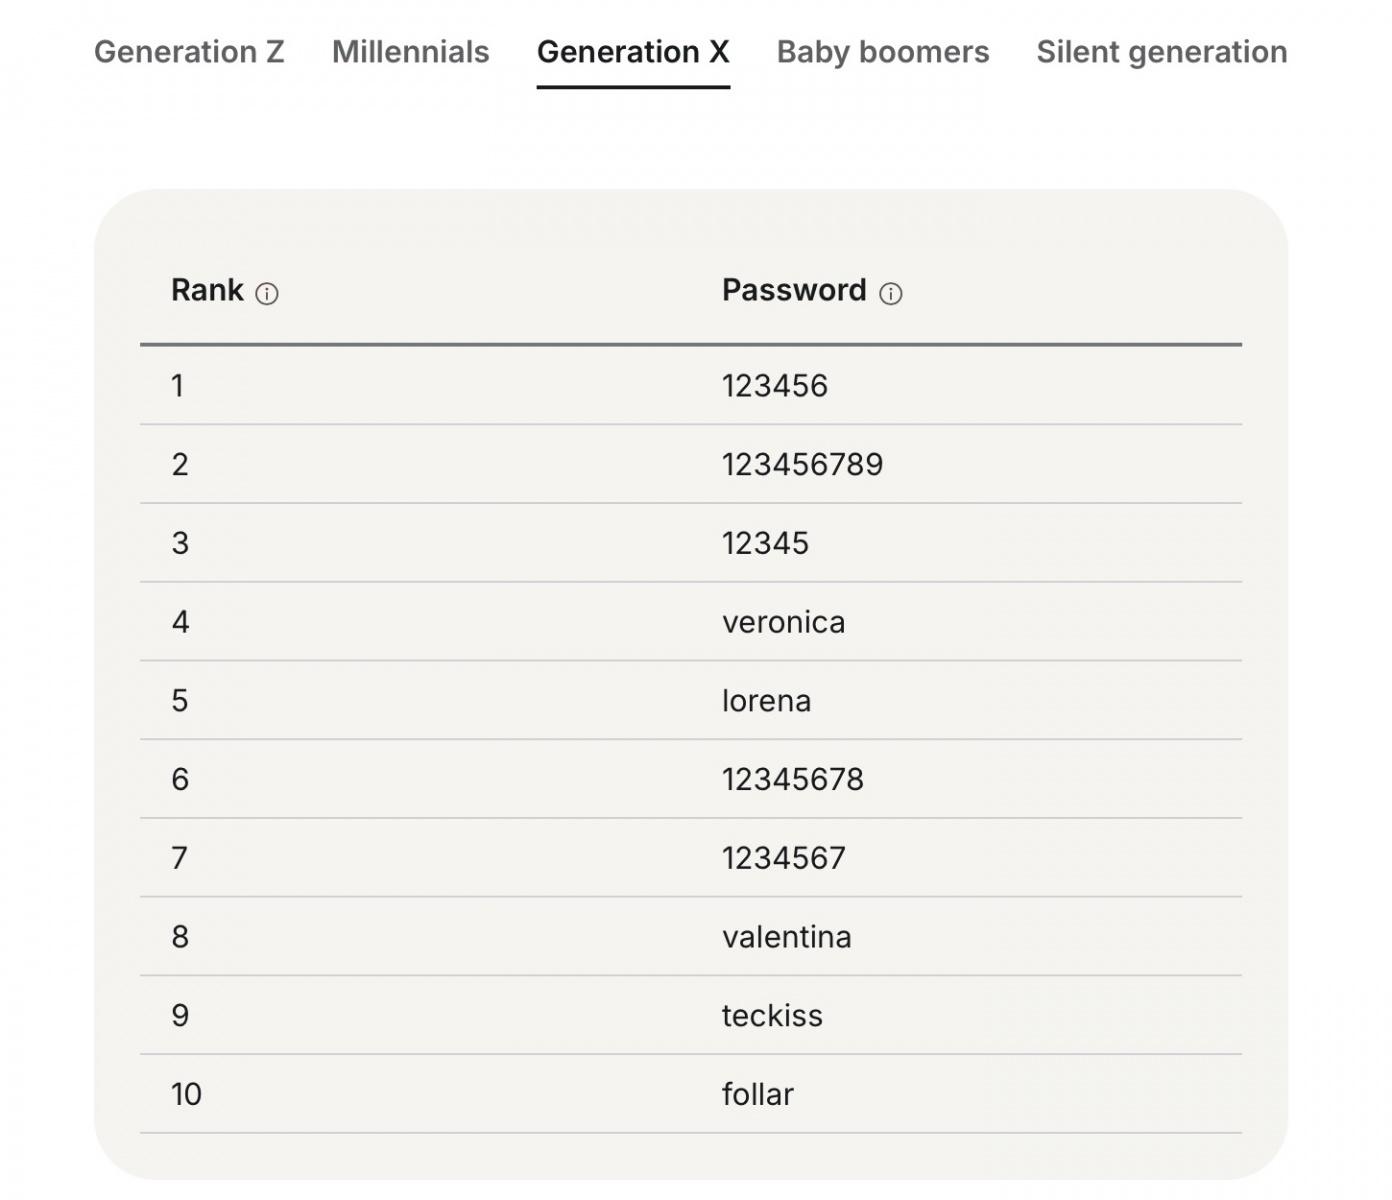
Task: Click the 12345678 password in row 6
Action: point(792,780)
